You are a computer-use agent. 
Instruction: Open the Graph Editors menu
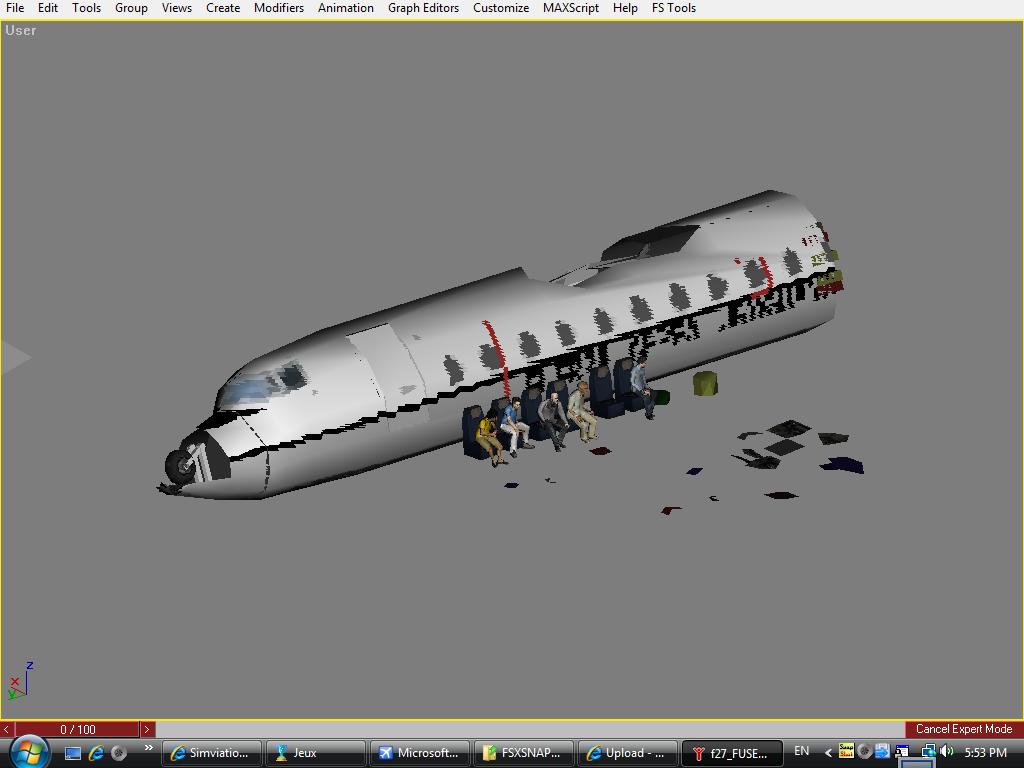click(423, 8)
